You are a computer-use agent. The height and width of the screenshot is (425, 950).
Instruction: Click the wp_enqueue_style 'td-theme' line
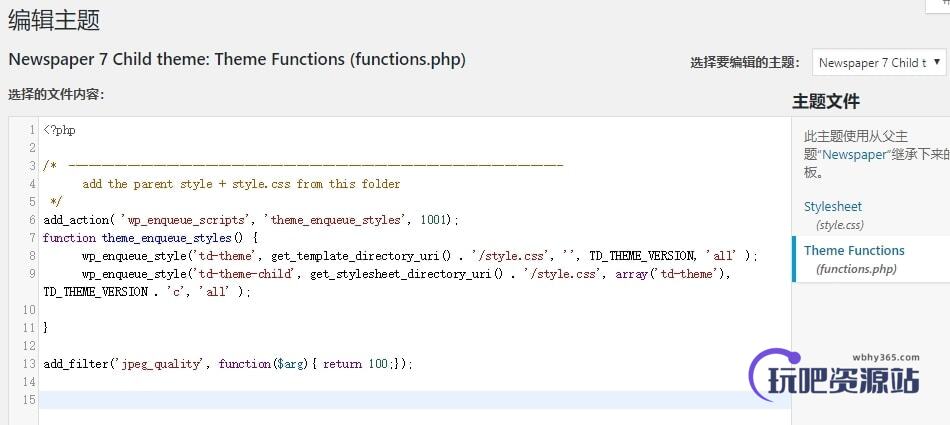pos(420,256)
